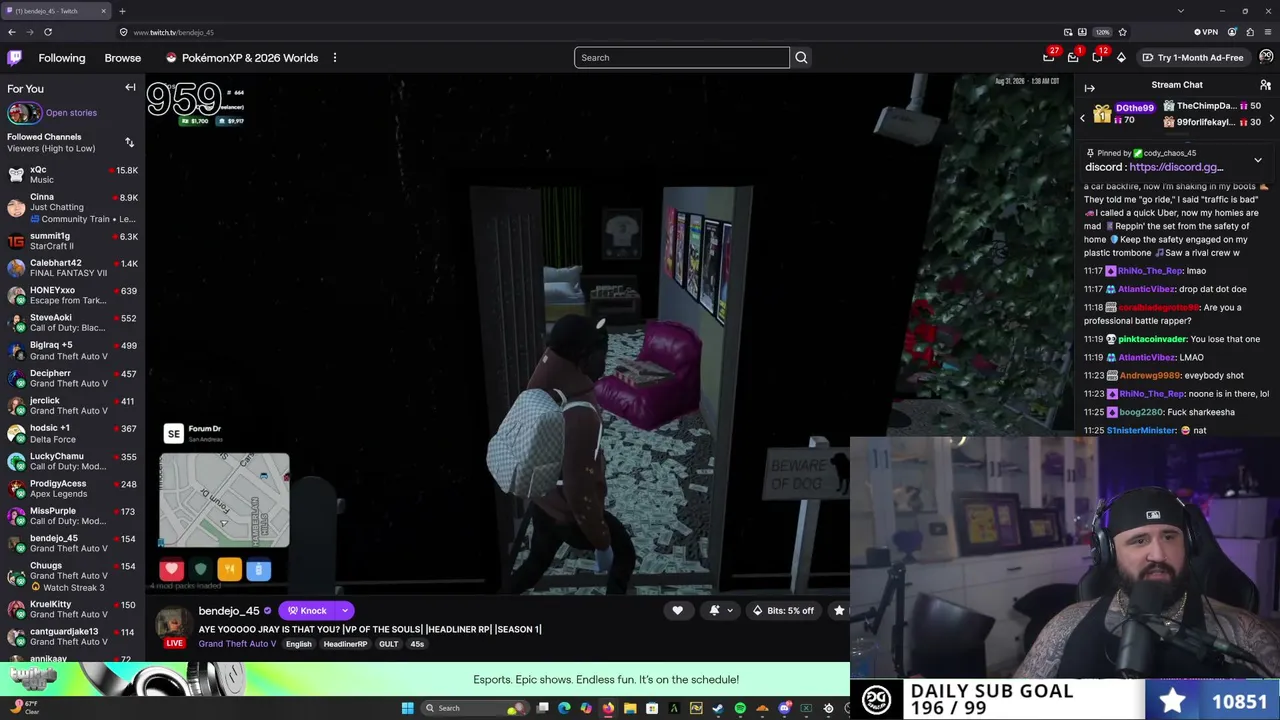Toggle stream notifications bell

[x=714, y=611]
